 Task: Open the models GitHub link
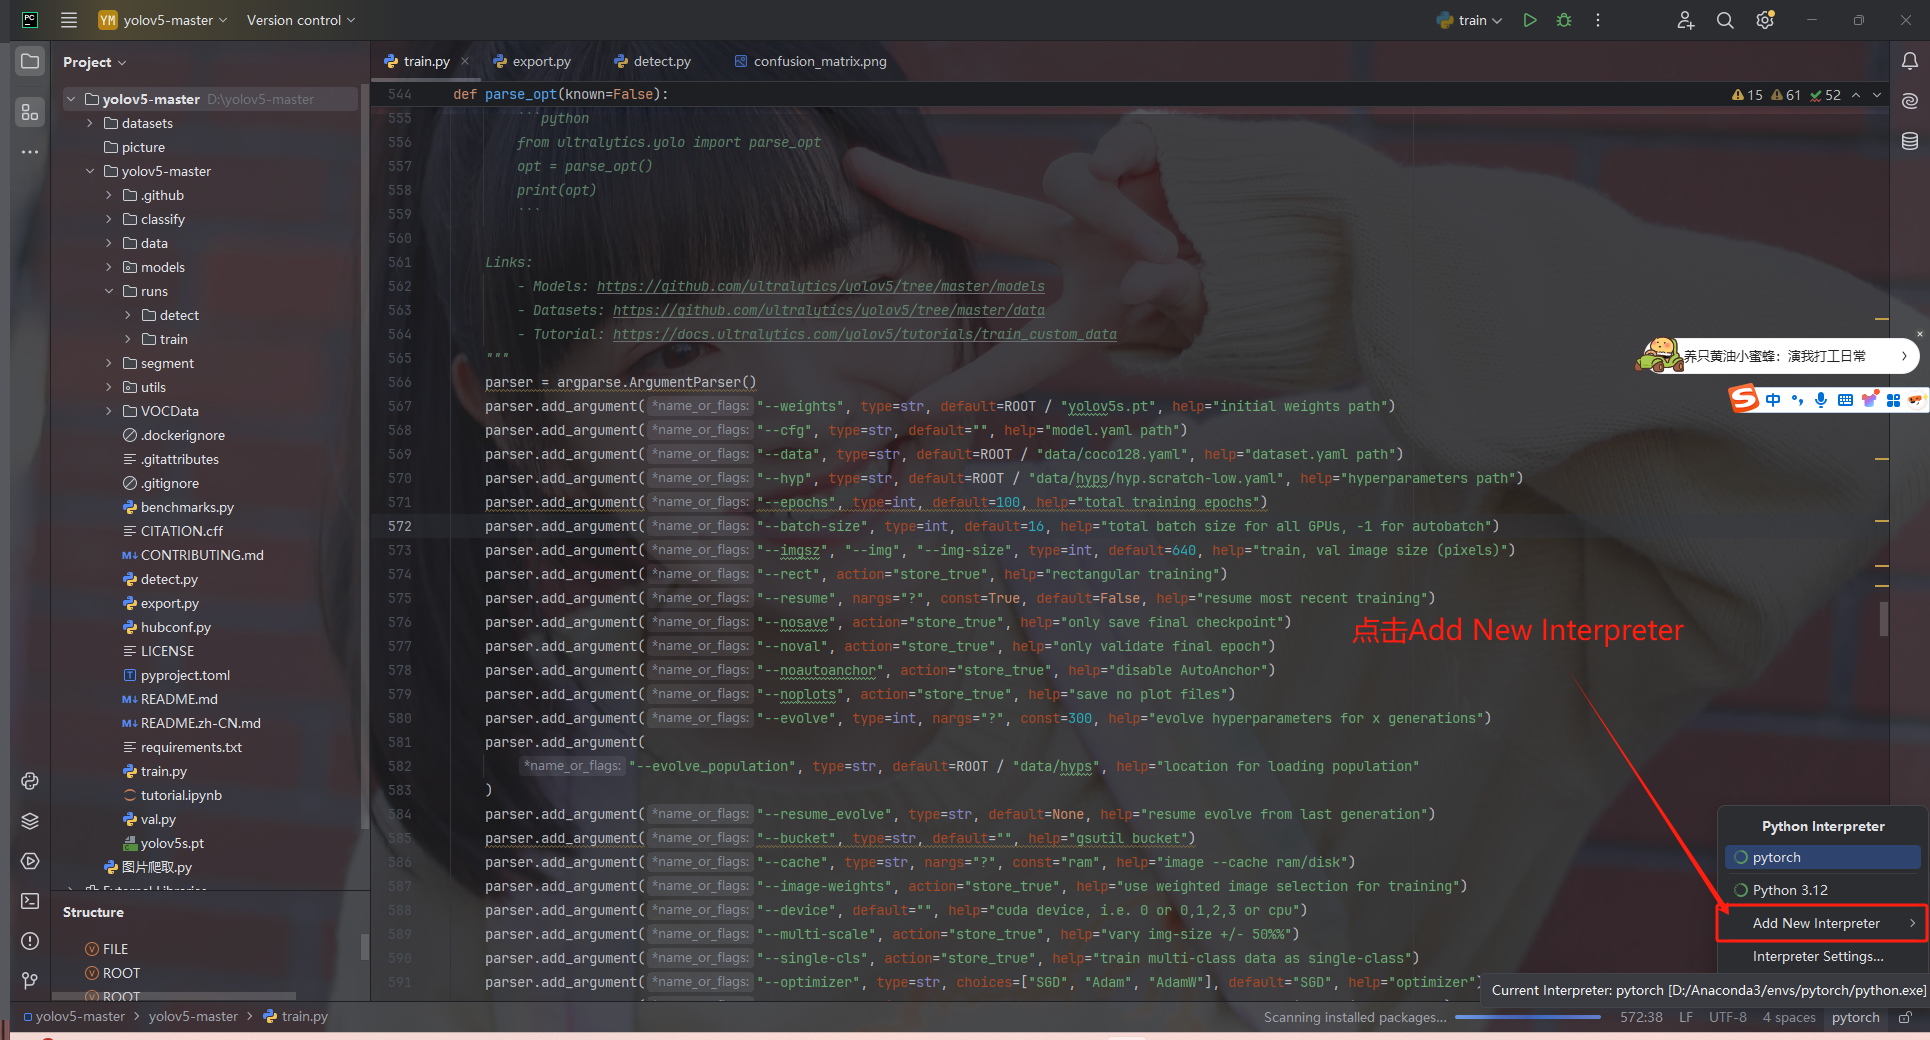[x=821, y=286]
